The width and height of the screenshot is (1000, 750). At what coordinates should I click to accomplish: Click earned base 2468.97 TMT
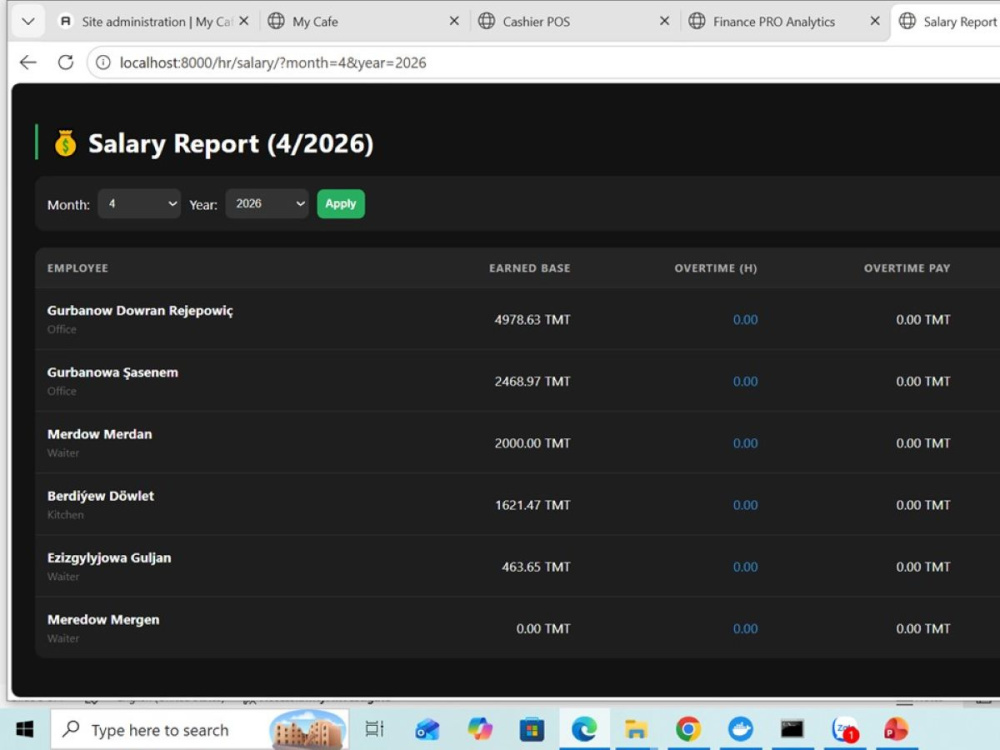532,381
